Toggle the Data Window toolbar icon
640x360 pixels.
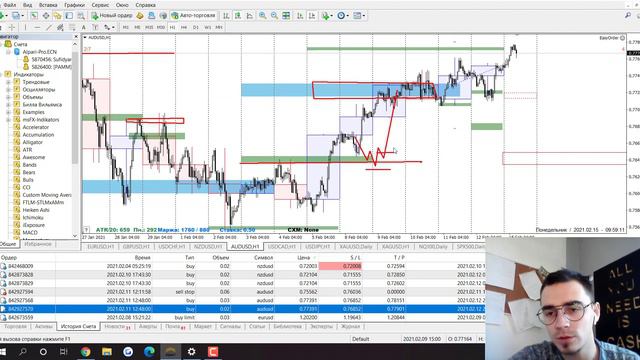[x=46, y=16]
